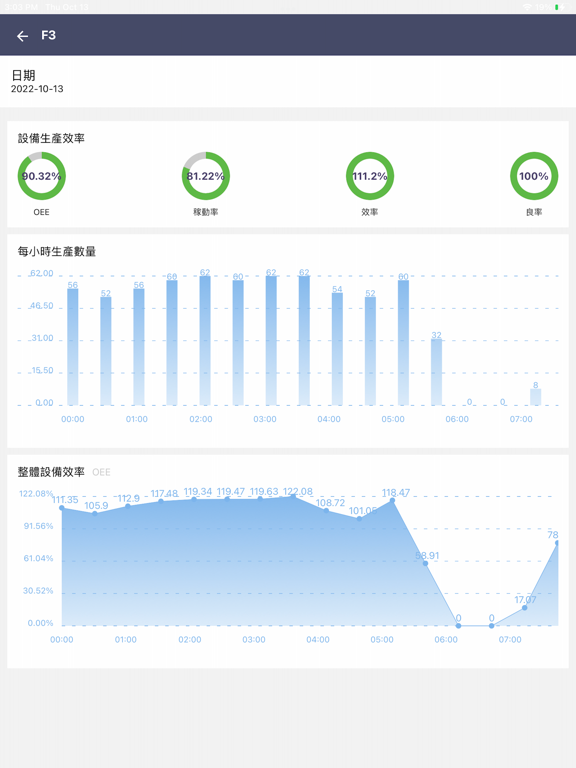Tap the 105.9 data point on OEE line
The height and width of the screenshot is (768, 576).
pyautogui.click(x=95, y=513)
